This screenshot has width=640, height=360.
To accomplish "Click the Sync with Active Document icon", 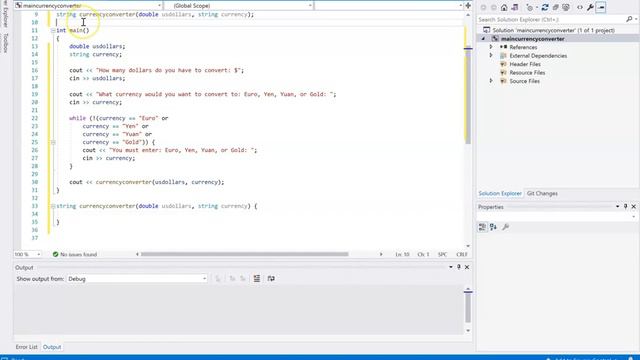I will click(545, 7).
